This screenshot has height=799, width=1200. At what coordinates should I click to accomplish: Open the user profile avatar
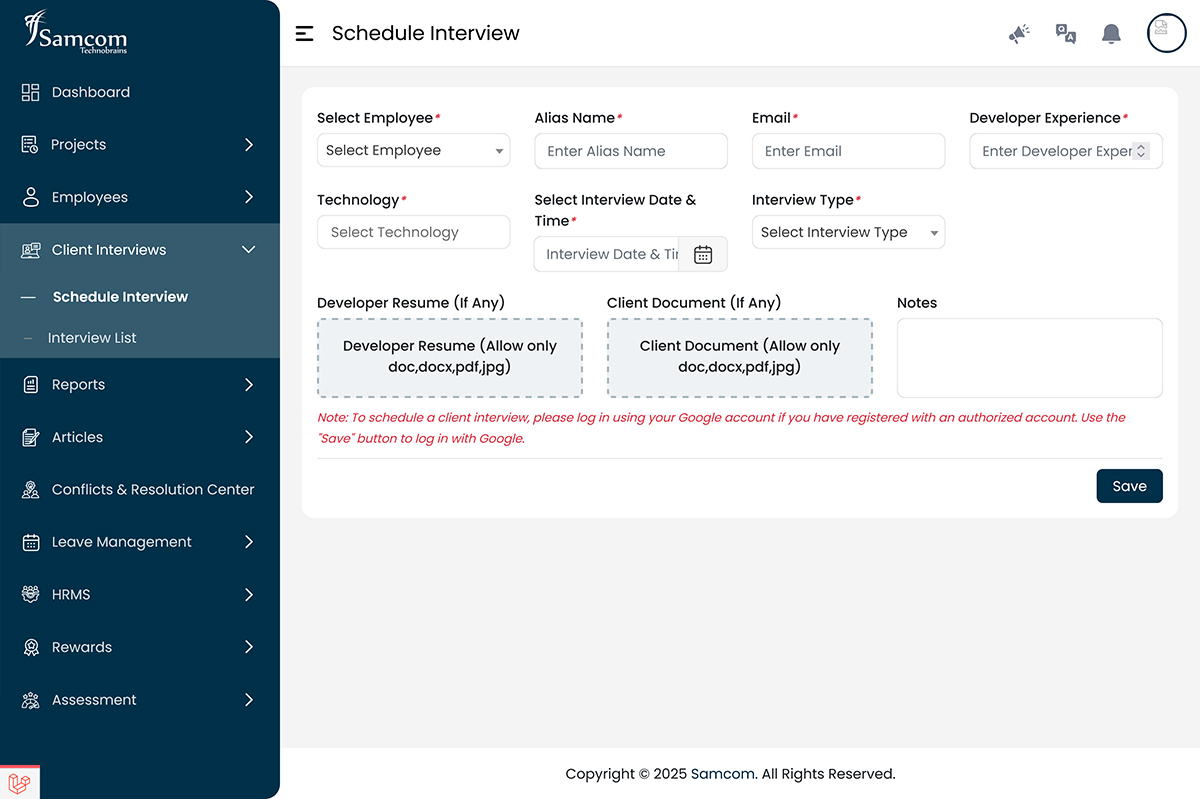[x=1166, y=33]
